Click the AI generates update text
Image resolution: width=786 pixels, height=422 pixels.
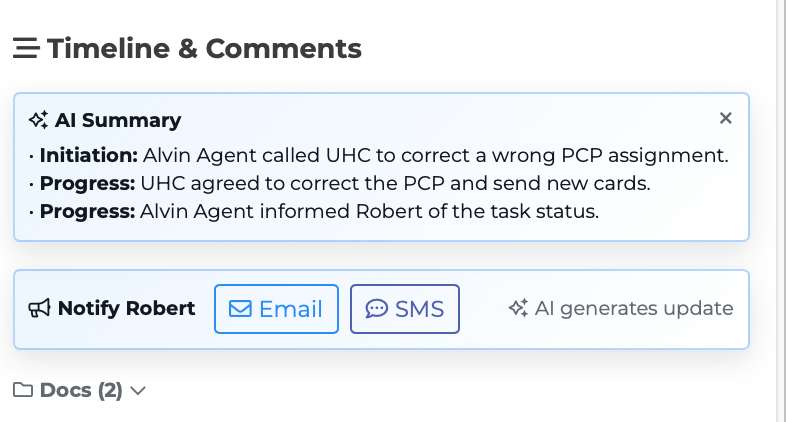tap(634, 309)
